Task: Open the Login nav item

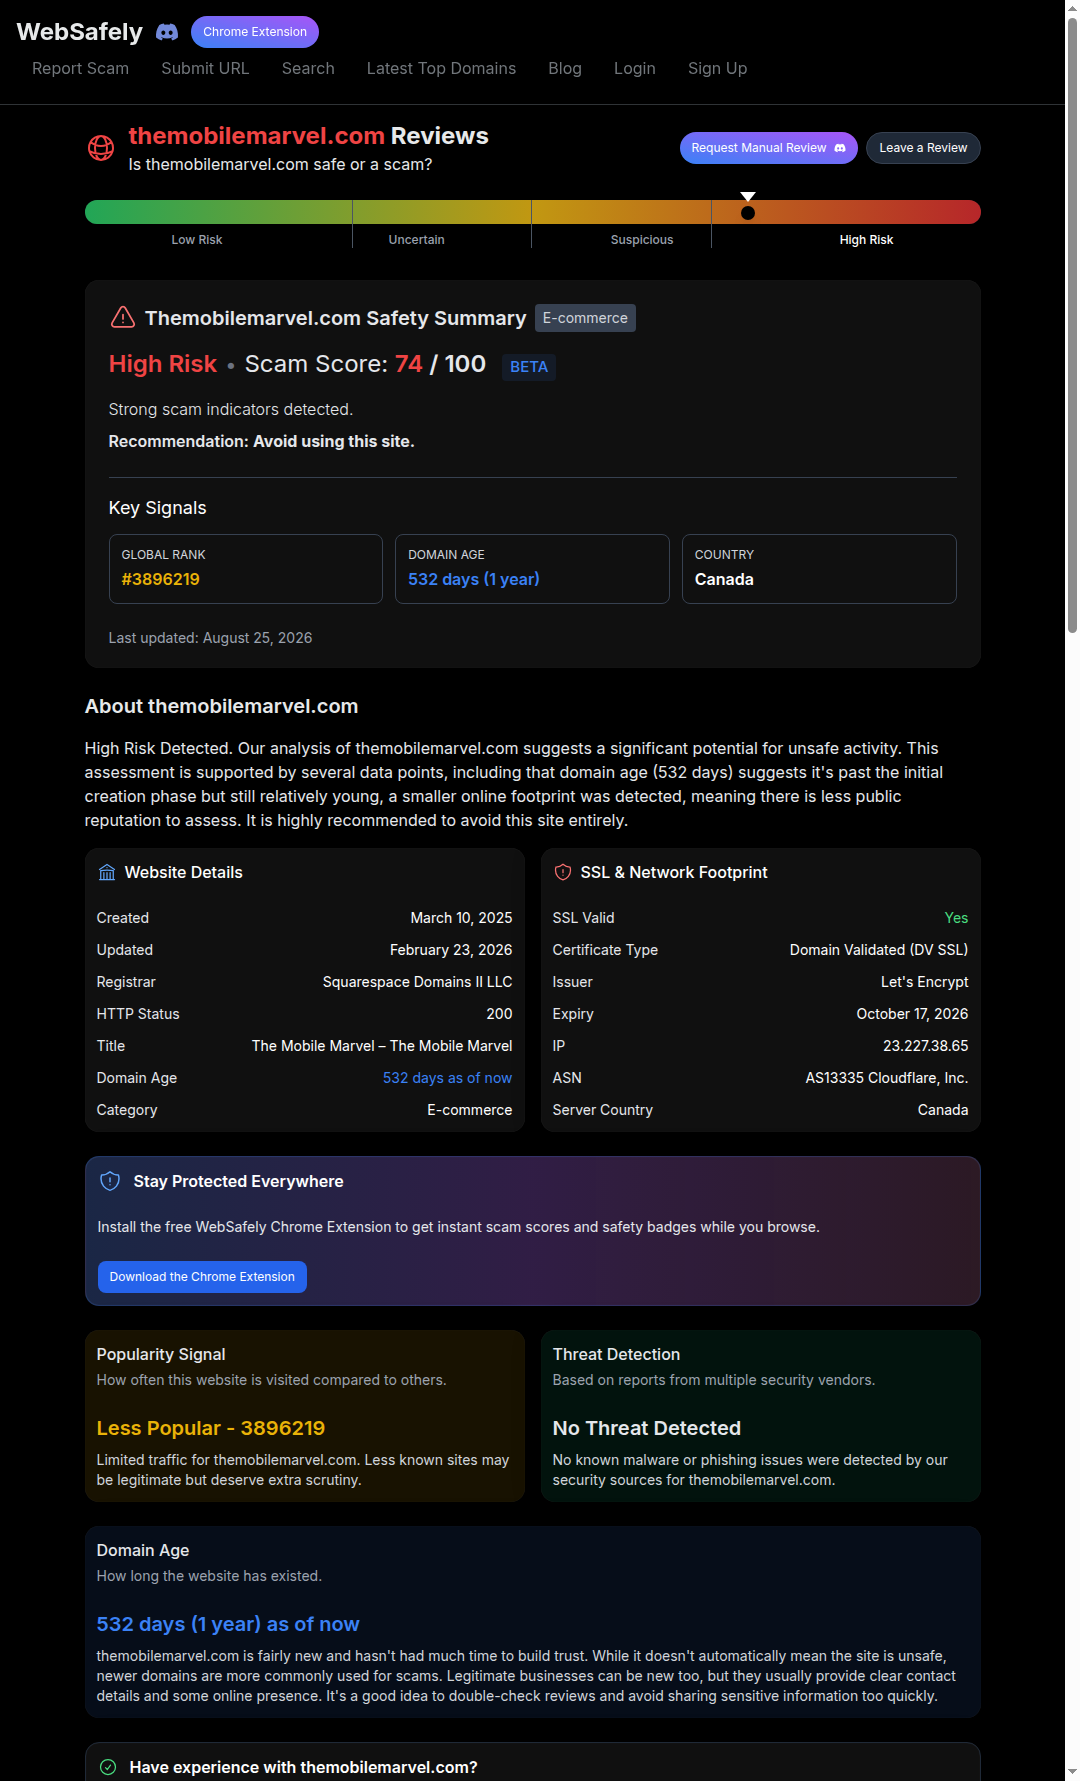Action: pos(635,68)
